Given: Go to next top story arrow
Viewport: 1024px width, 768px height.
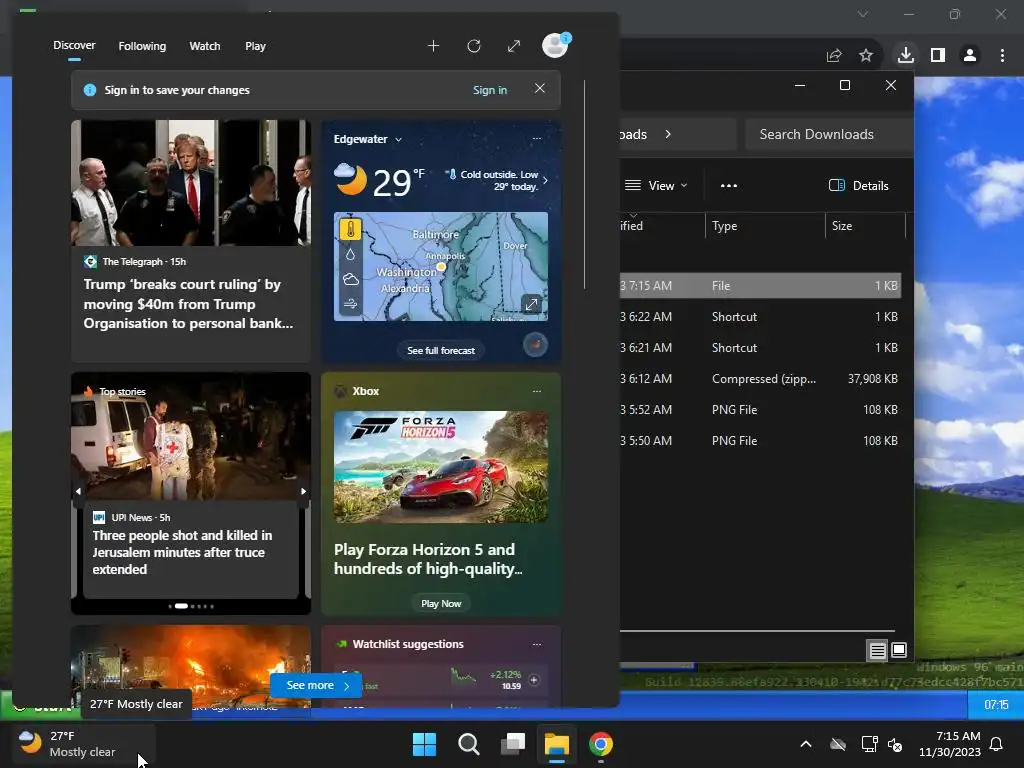Looking at the screenshot, I should 303,491.
